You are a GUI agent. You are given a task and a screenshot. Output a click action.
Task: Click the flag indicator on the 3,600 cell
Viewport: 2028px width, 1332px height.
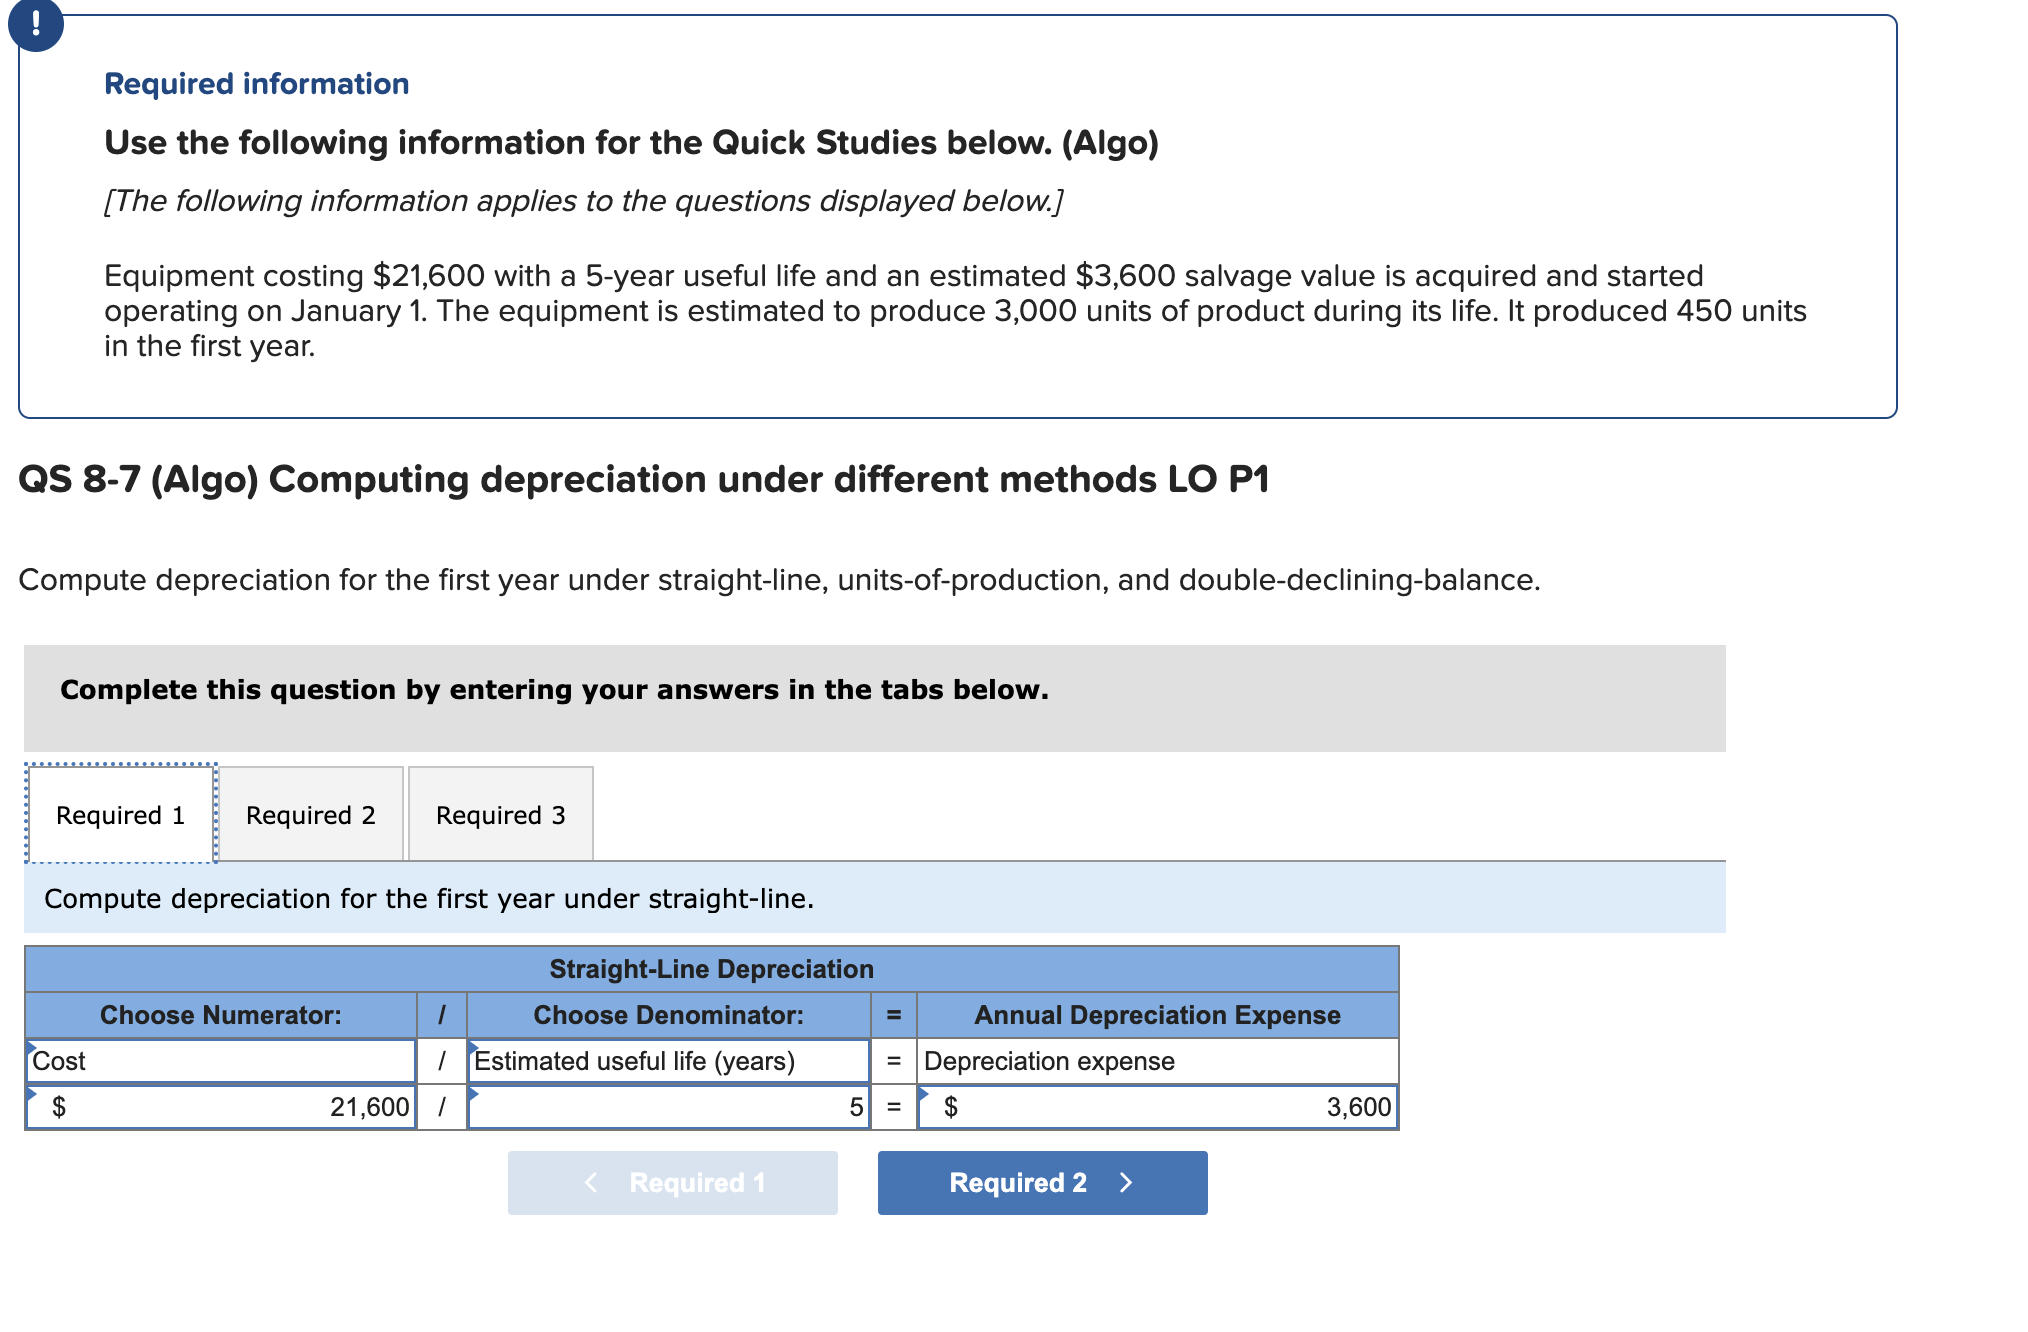[x=925, y=1092]
